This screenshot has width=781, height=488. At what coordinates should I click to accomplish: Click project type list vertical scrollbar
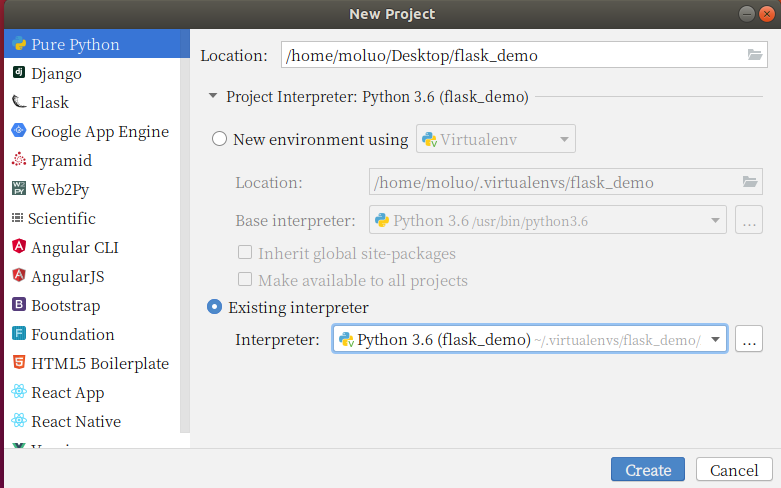click(185, 231)
